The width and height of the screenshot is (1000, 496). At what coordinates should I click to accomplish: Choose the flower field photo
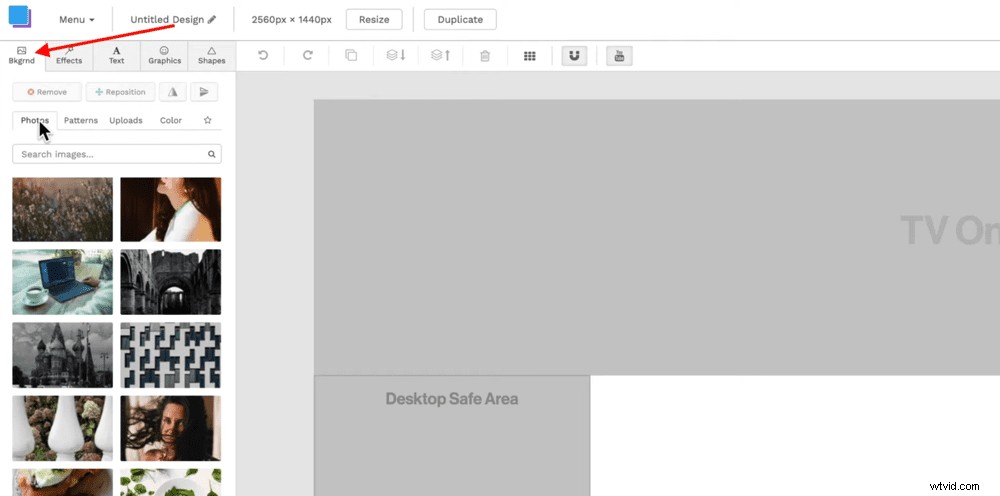pos(62,209)
